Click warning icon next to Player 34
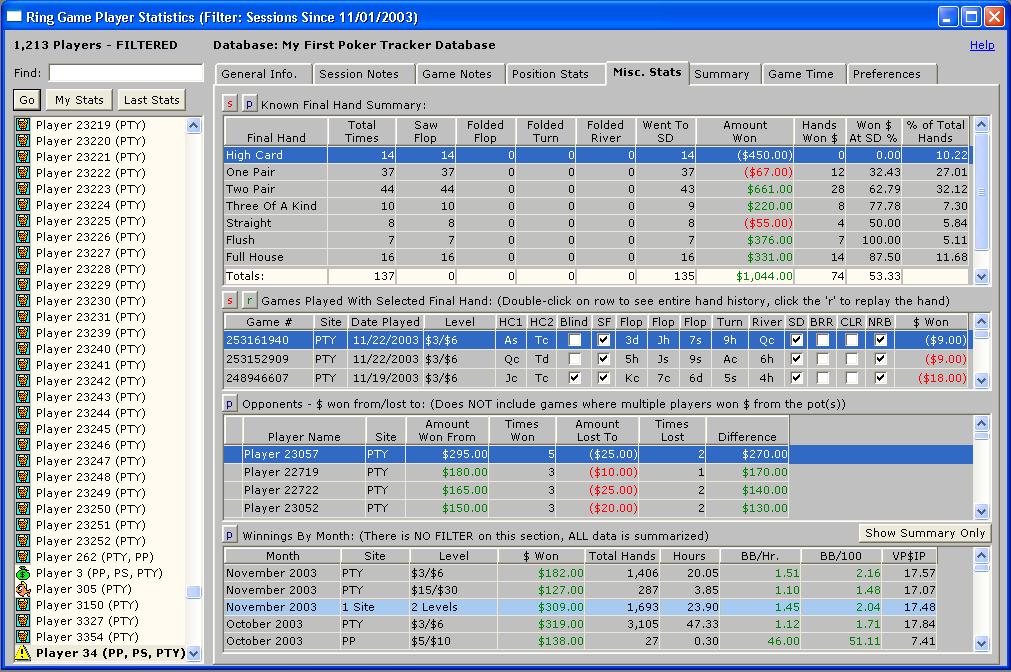 coord(22,653)
